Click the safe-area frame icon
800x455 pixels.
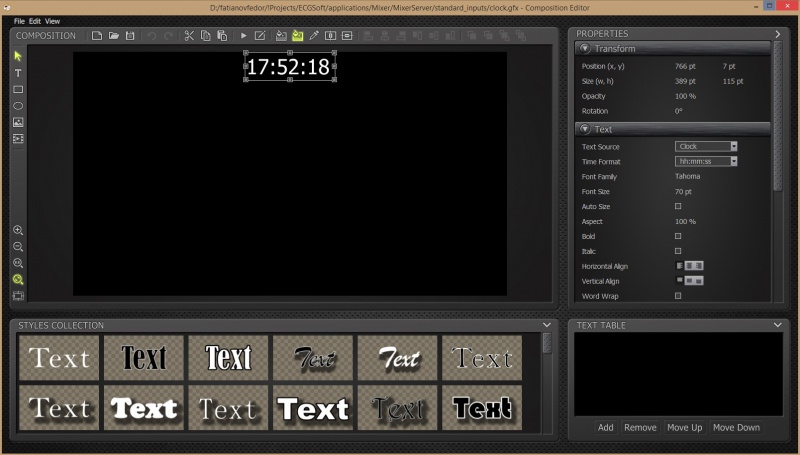click(18, 295)
